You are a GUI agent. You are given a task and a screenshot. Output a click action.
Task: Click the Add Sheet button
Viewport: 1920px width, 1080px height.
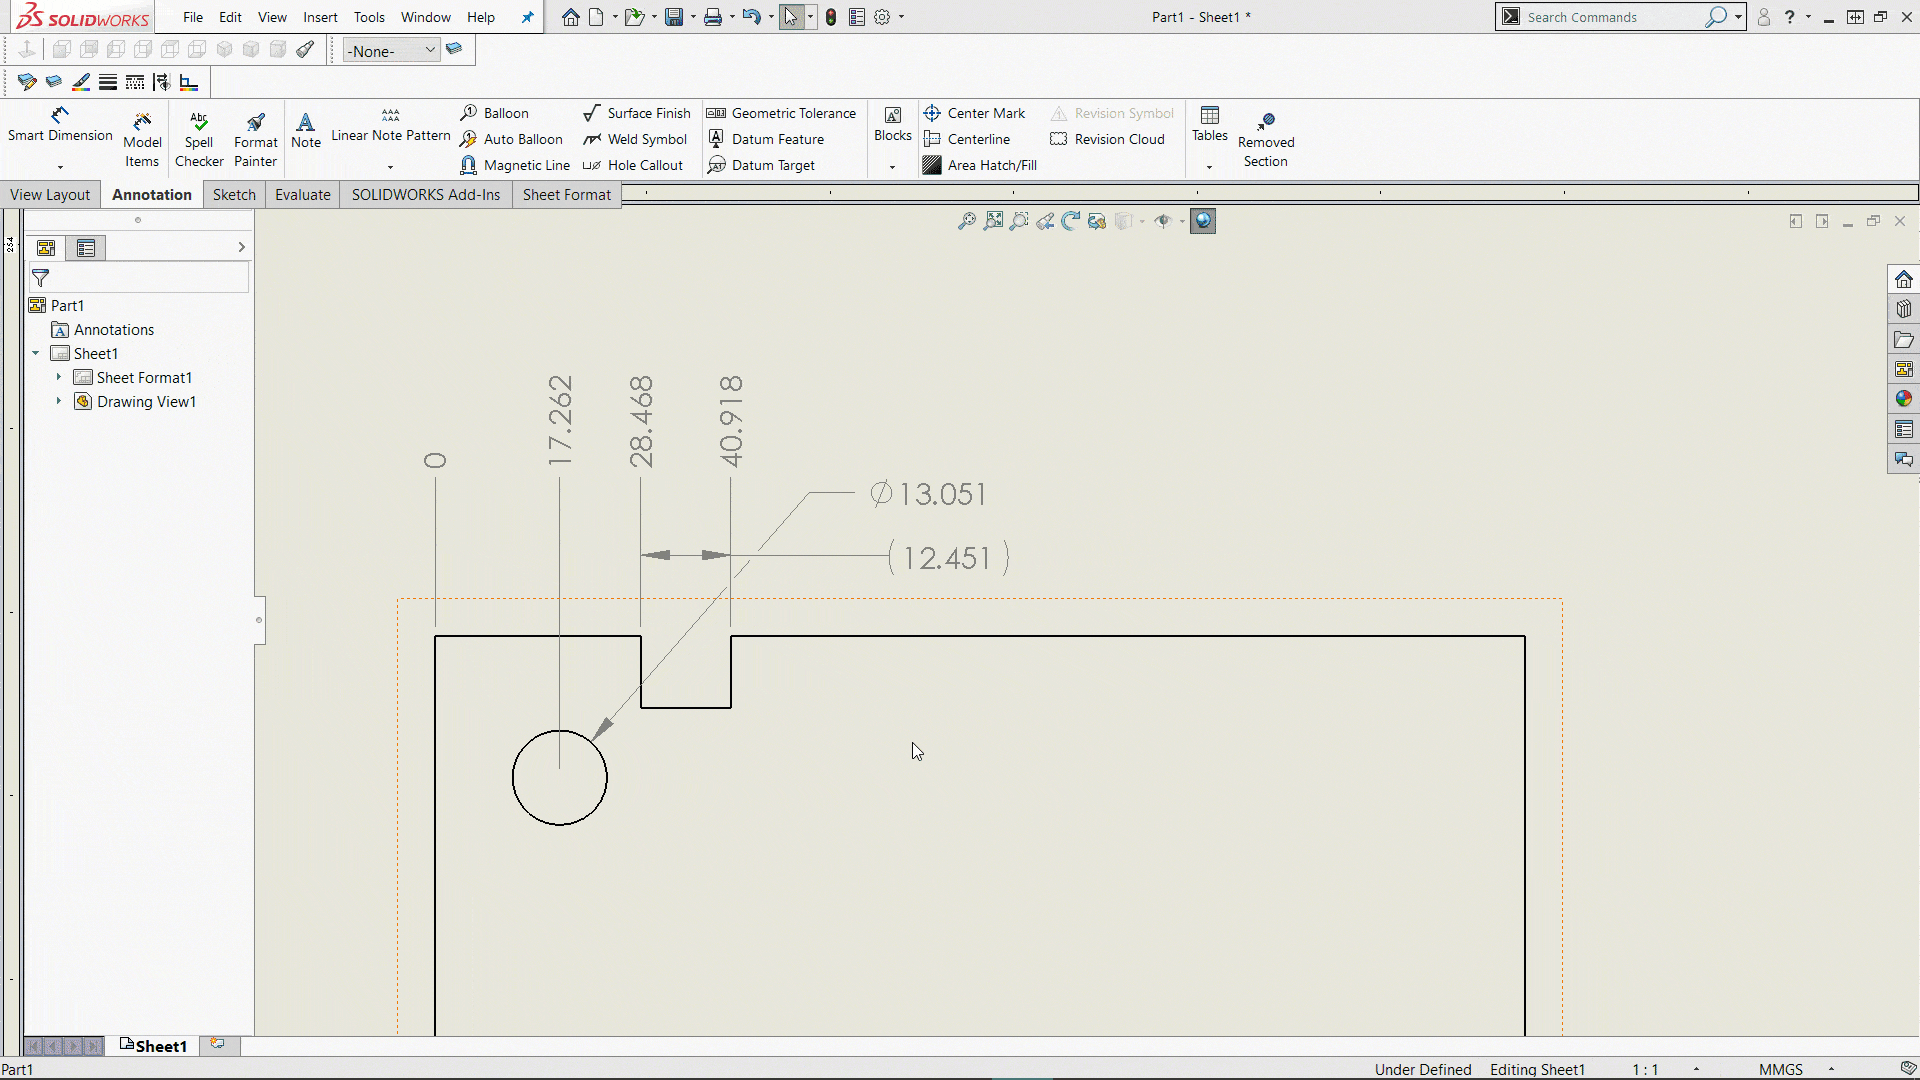click(217, 1044)
